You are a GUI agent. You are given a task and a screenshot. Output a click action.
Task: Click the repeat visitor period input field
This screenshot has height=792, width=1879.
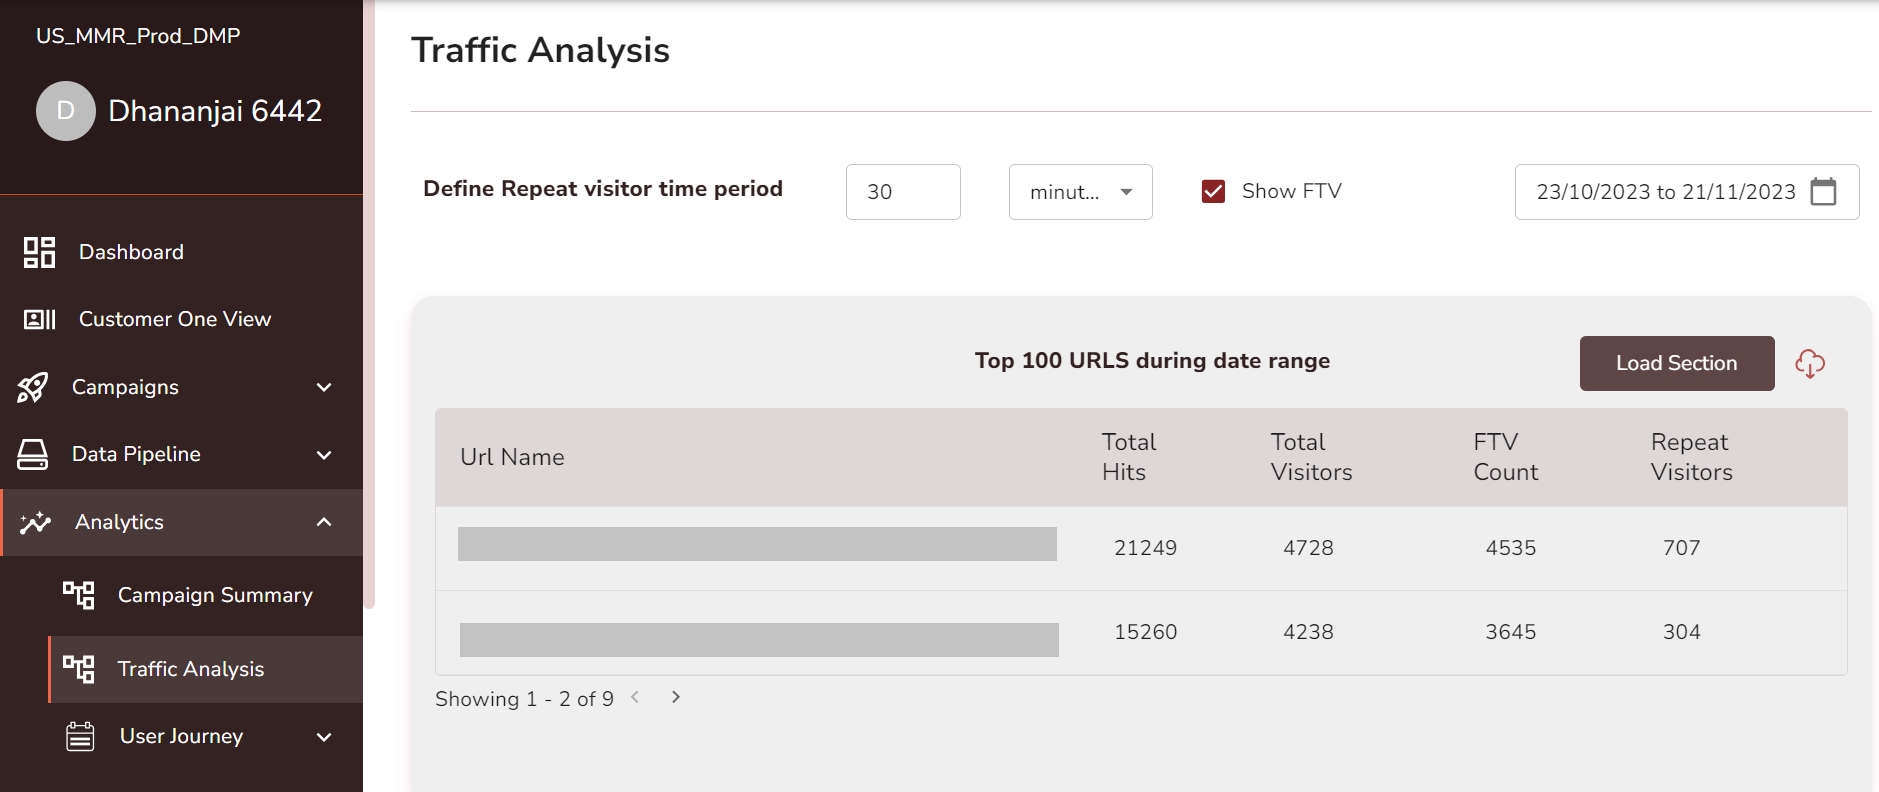[902, 192]
